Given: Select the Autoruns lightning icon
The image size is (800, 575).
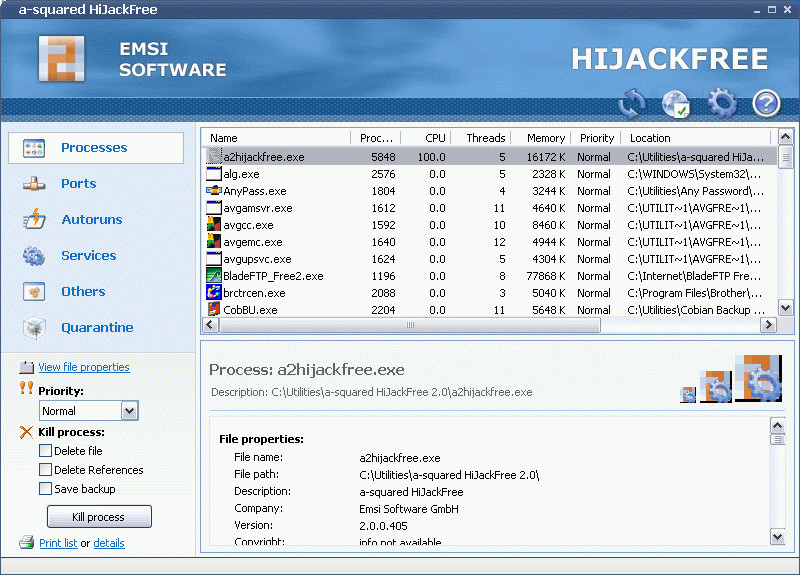Looking at the screenshot, I should (x=34, y=219).
